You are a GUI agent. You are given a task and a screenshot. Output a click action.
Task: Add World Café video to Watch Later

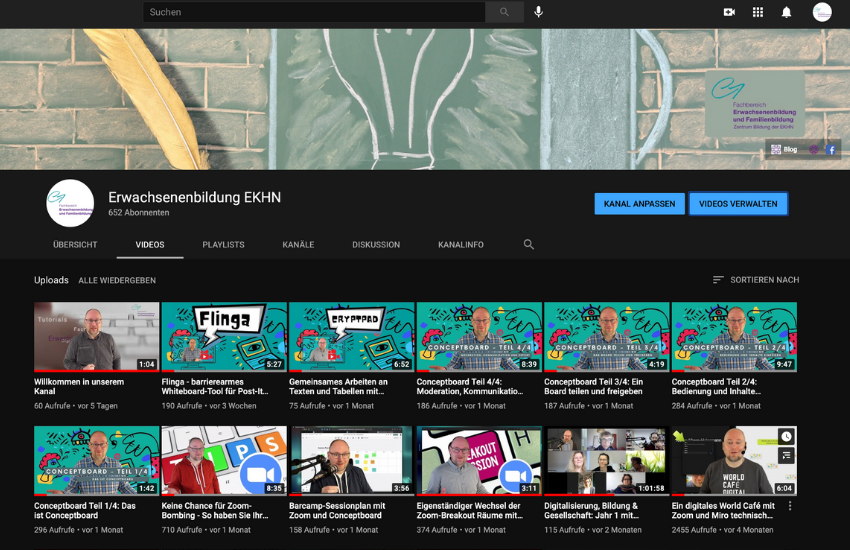point(786,437)
